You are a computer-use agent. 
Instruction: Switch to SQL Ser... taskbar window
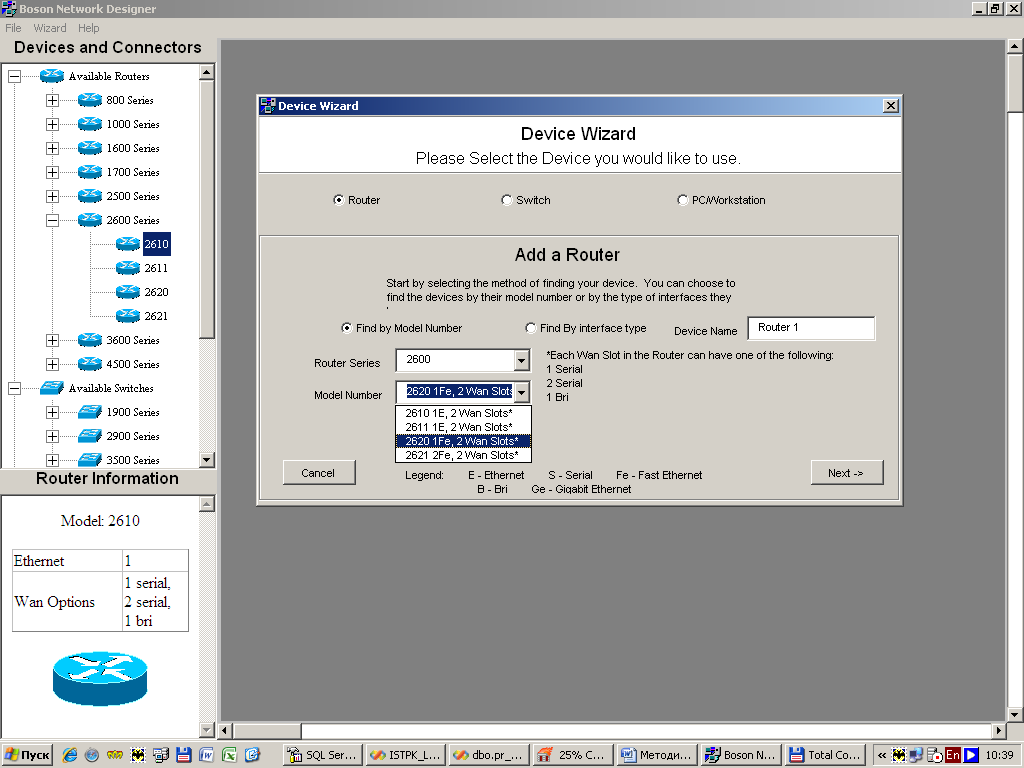tap(323, 755)
